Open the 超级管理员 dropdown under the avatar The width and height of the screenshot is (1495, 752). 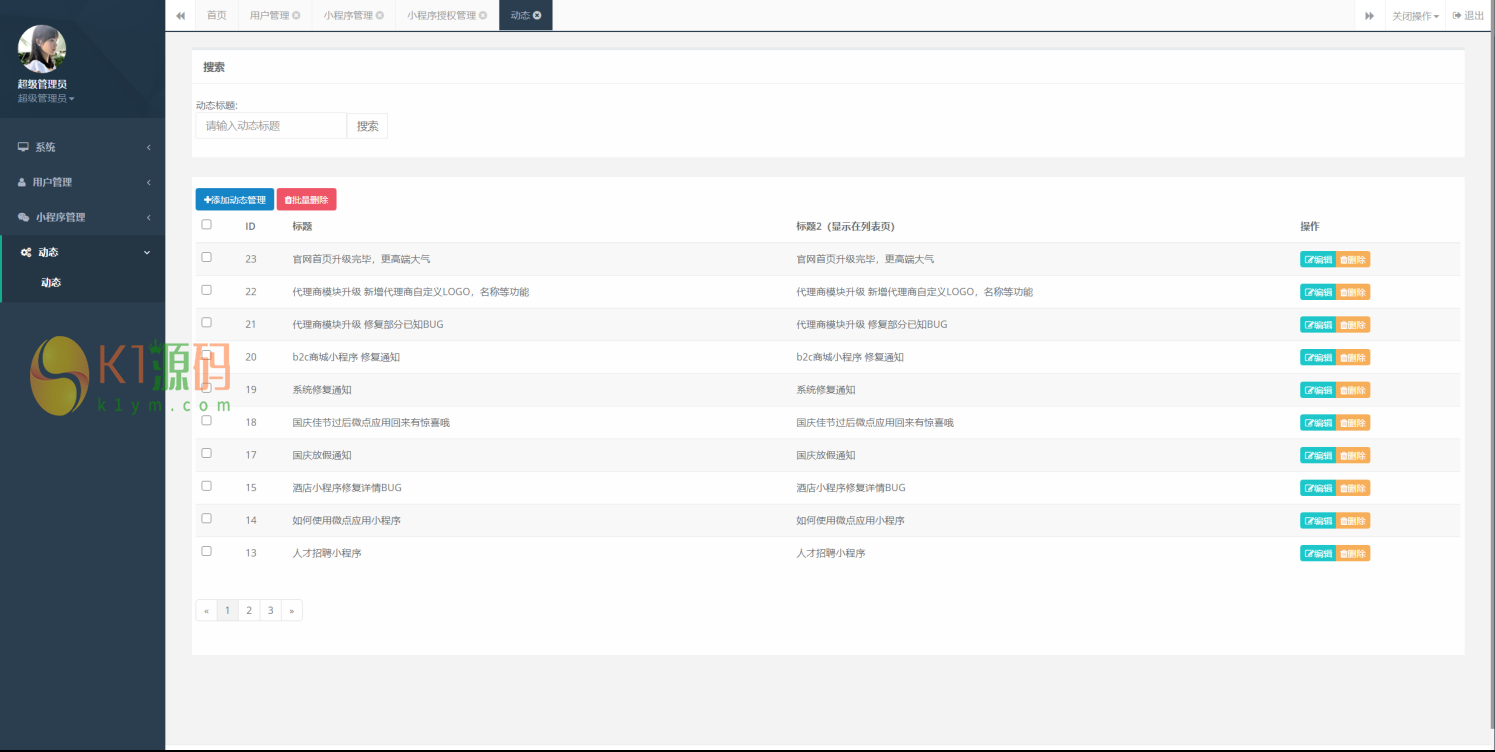pyautogui.click(x=46, y=98)
